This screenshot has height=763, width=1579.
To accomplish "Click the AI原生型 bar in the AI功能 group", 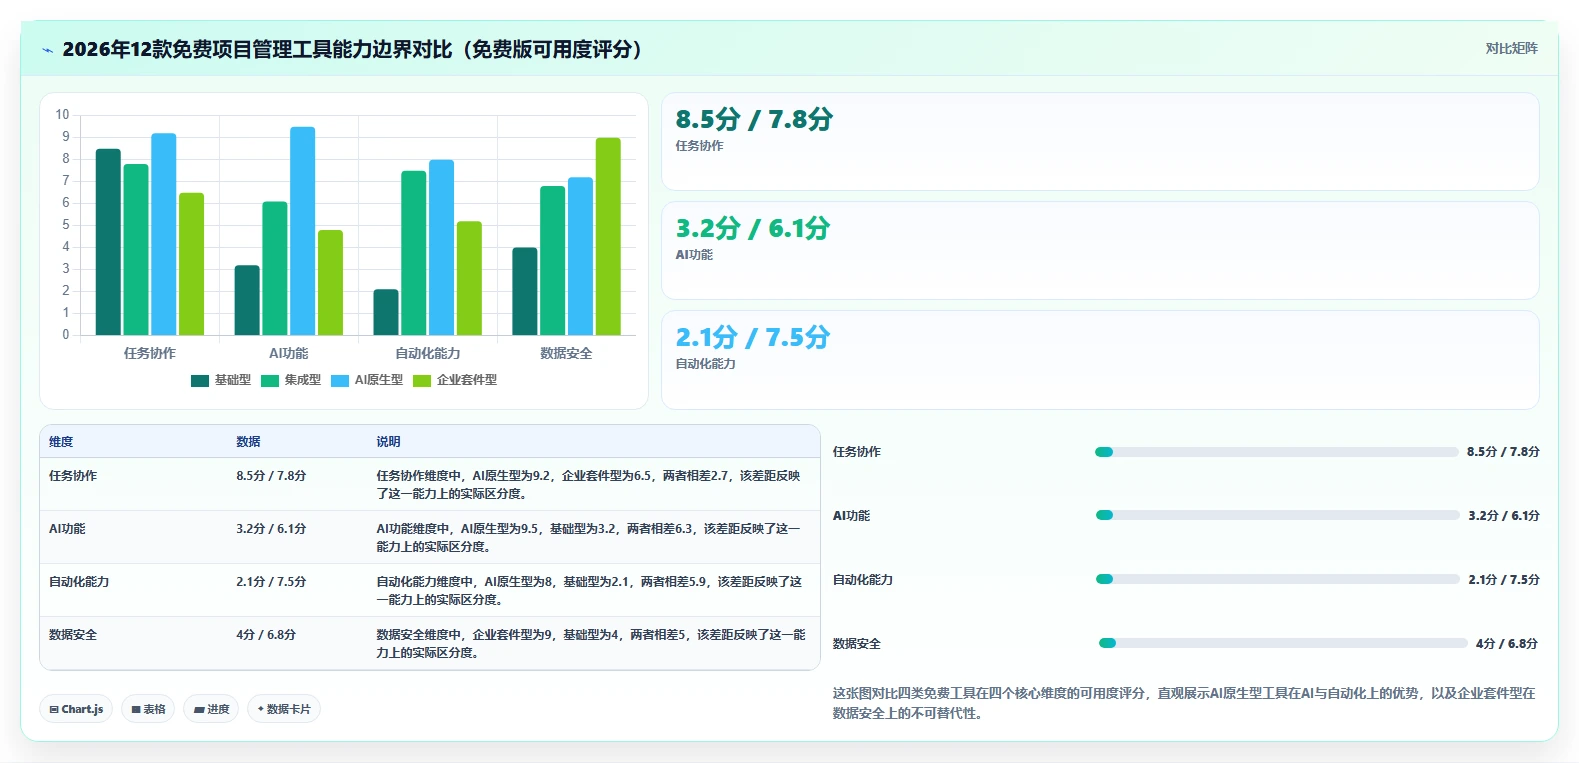I will tap(303, 231).
